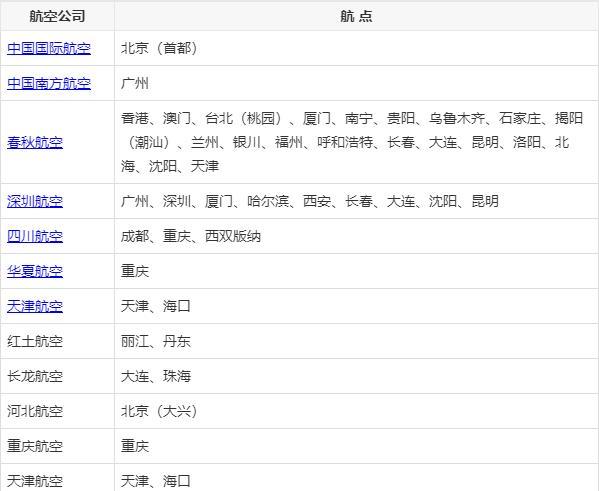Image resolution: width=599 pixels, height=491 pixels.
Task: Select the 北京（首都） destination cell
Action: point(356,49)
